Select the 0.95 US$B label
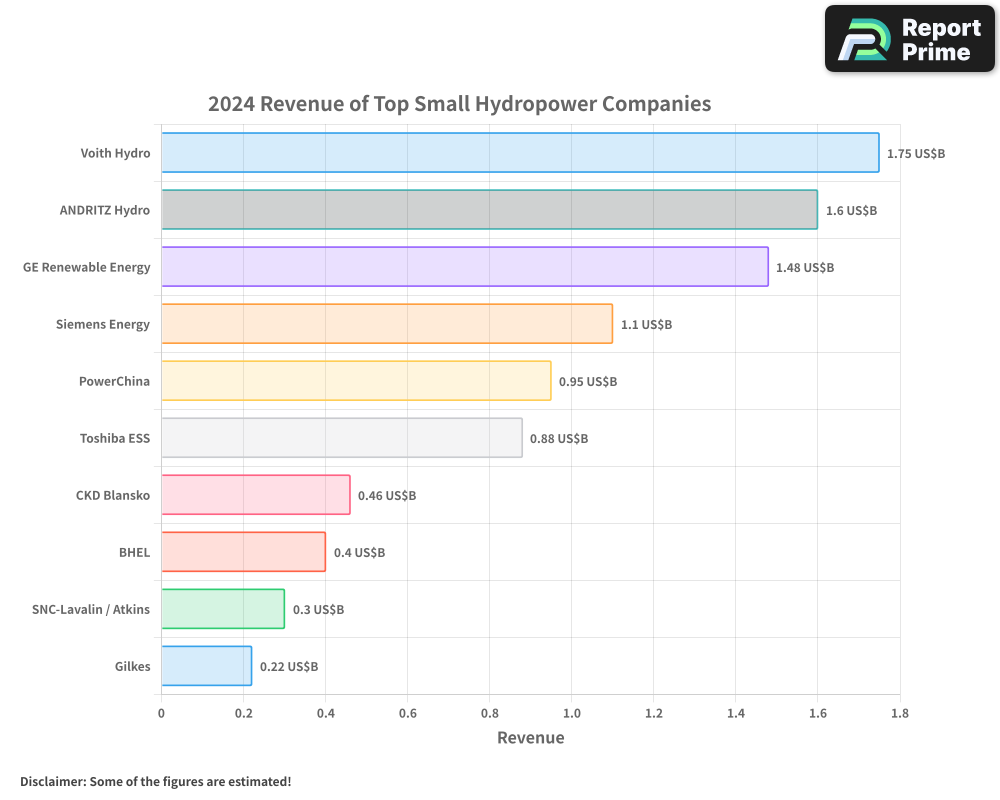The width and height of the screenshot is (1000, 800). (589, 381)
